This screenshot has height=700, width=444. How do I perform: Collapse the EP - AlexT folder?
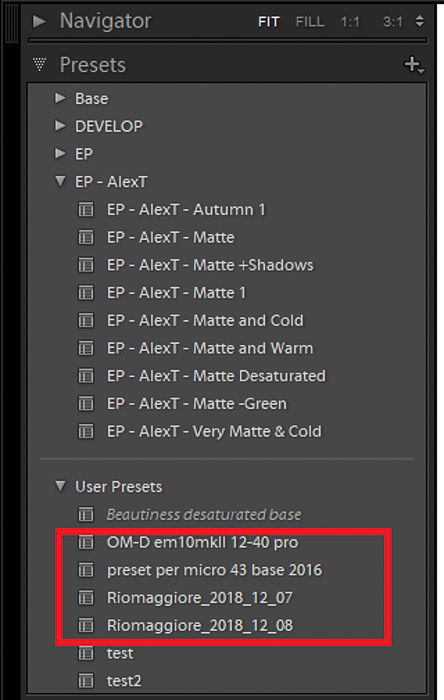click(x=60, y=181)
